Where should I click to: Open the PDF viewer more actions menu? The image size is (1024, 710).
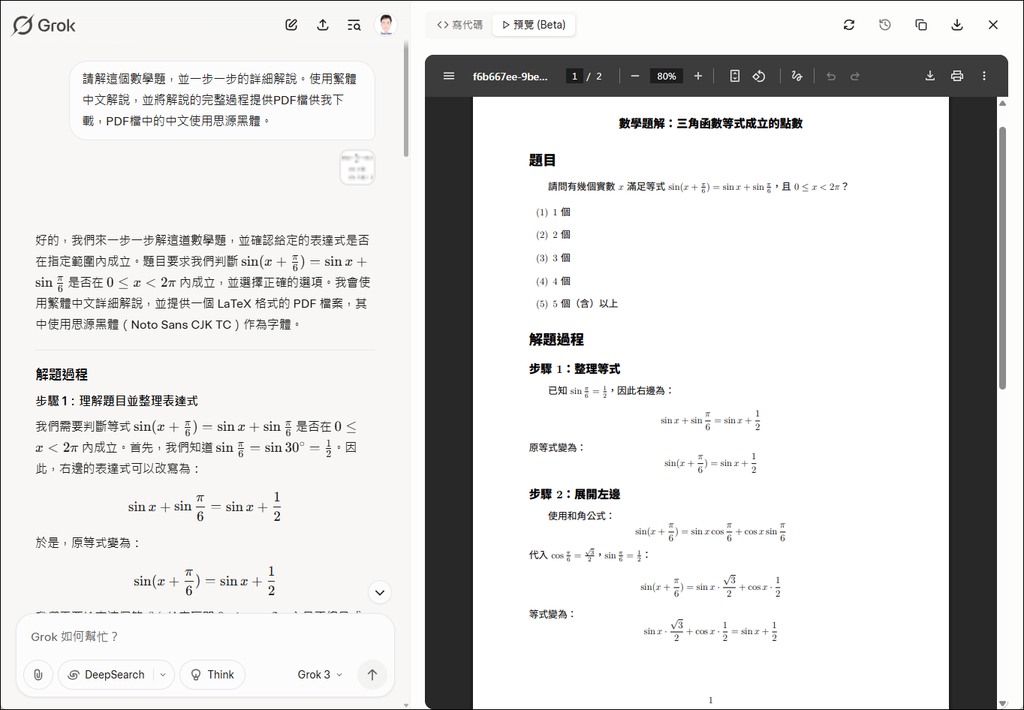point(984,76)
